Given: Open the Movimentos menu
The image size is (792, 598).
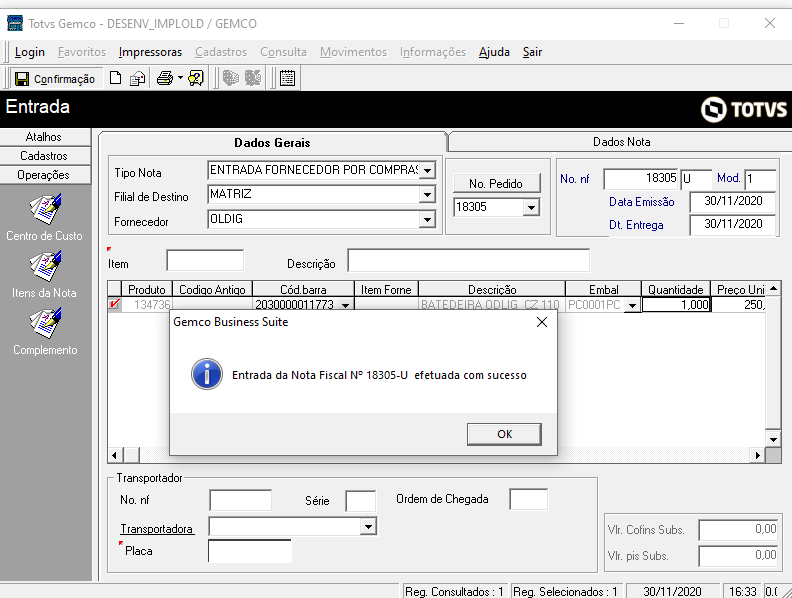Looking at the screenshot, I should (x=353, y=52).
